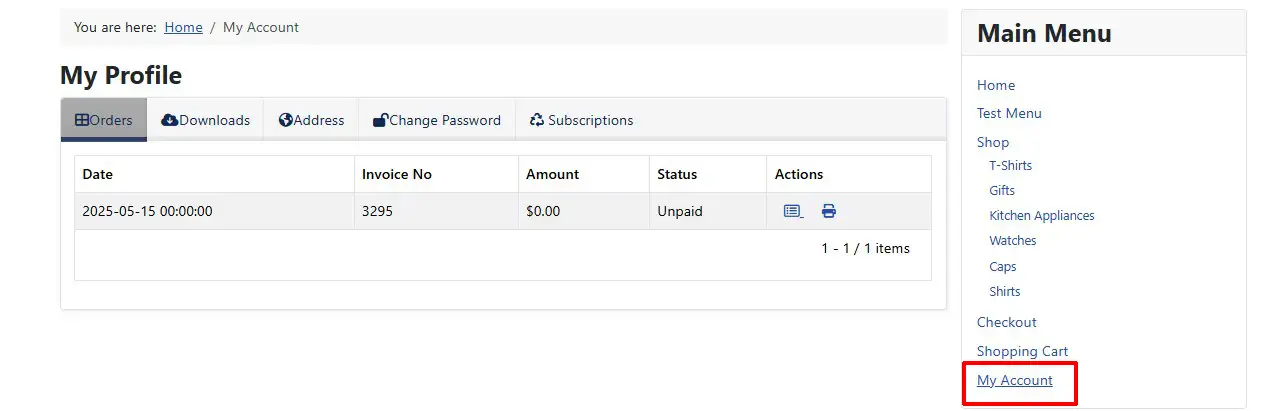Open the Shop menu link
The height and width of the screenshot is (411, 1270).
click(x=993, y=142)
